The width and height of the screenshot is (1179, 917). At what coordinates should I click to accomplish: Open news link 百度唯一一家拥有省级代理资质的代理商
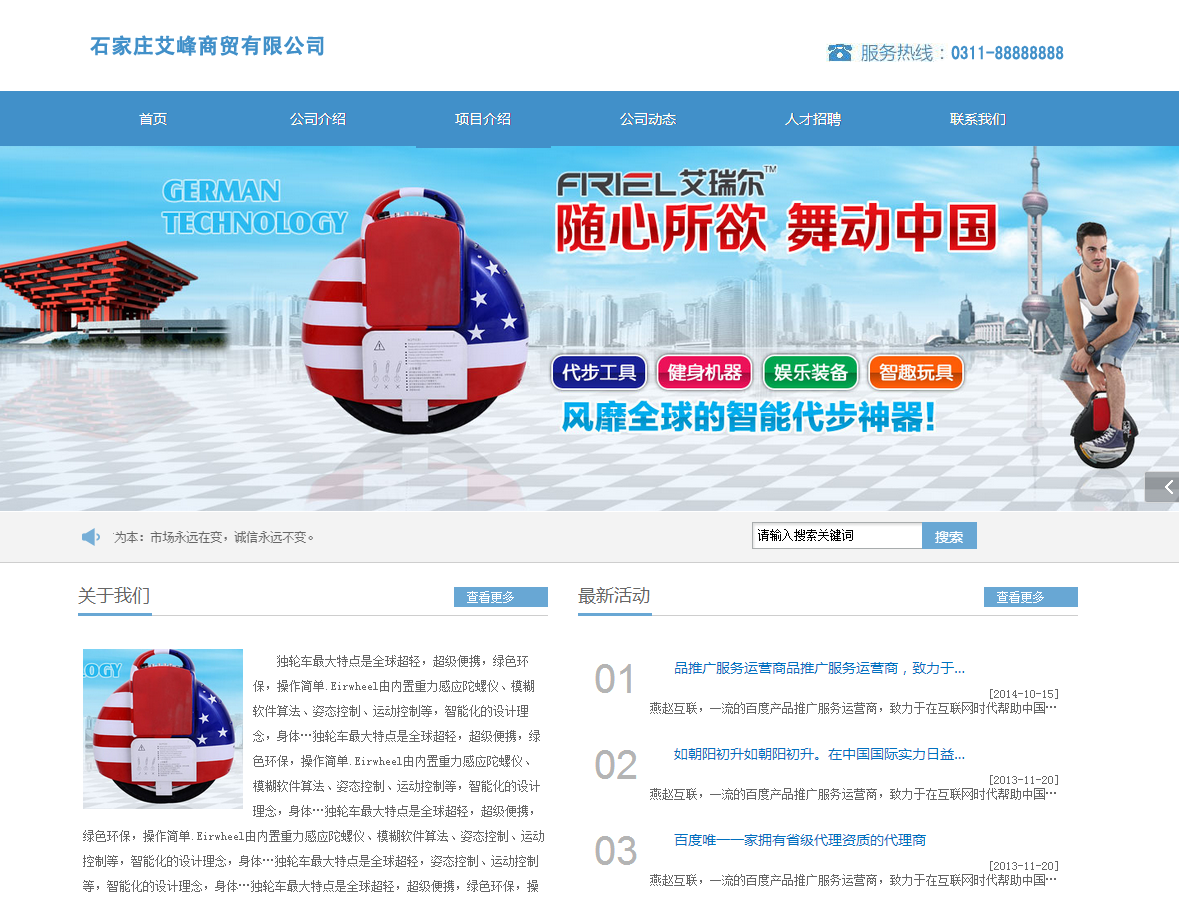coord(799,840)
